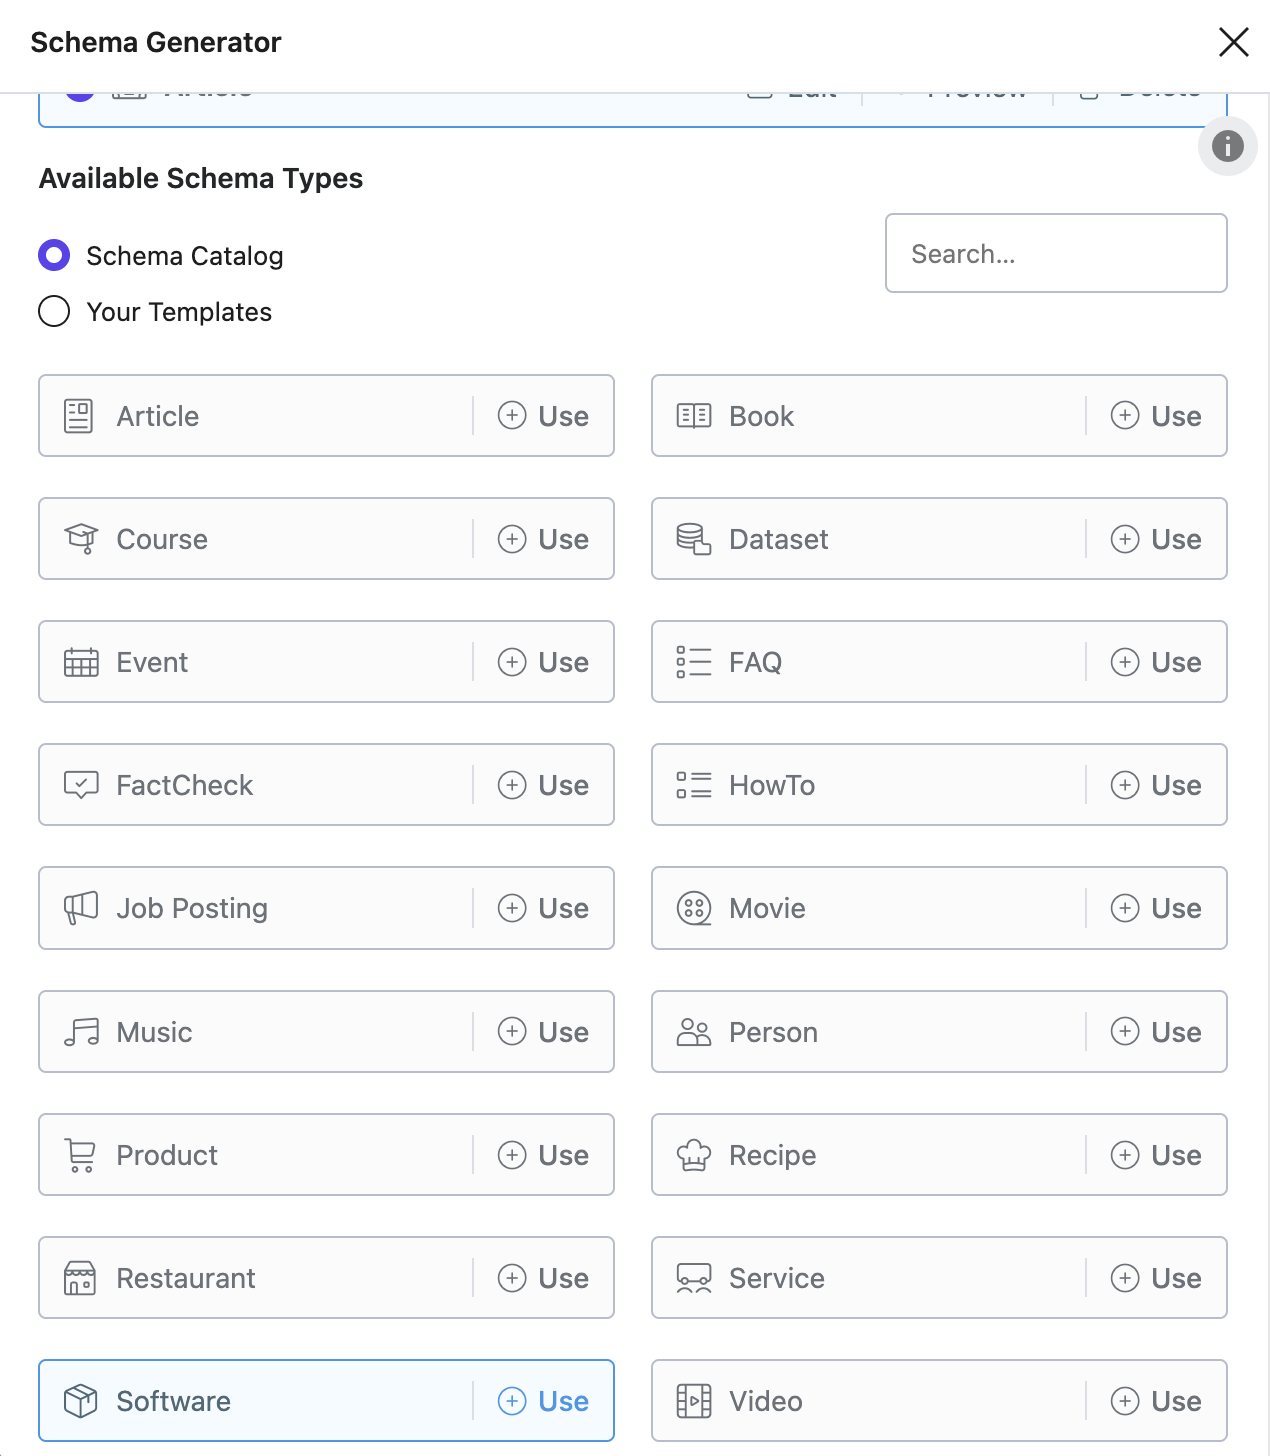Use the Restaurant schema type

[x=543, y=1278]
